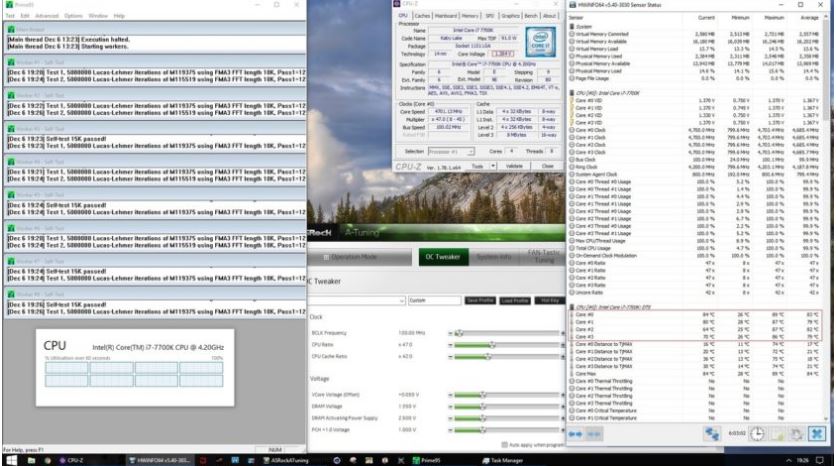Click the minus button beside the DRAM Voltage slider
Viewport: 836px width, 466px height.
pos(450,407)
